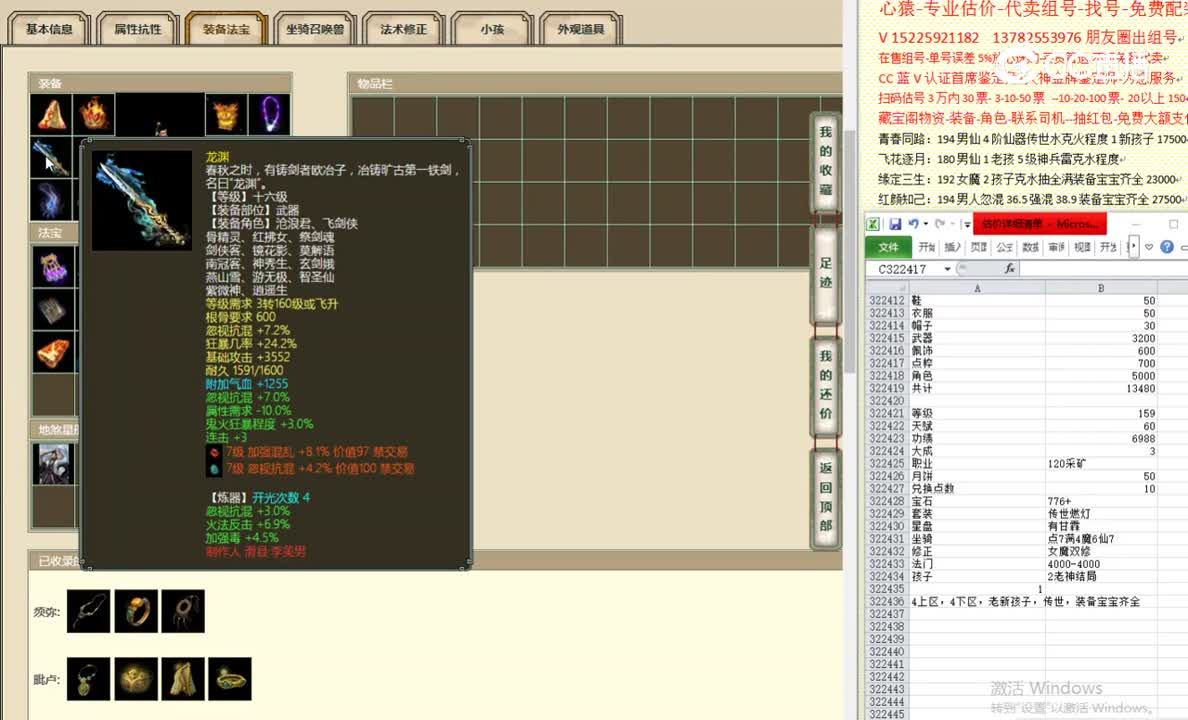Click the fx insert function field
The width and height of the screenshot is (1188, 720).
[x=1010, y=268]
